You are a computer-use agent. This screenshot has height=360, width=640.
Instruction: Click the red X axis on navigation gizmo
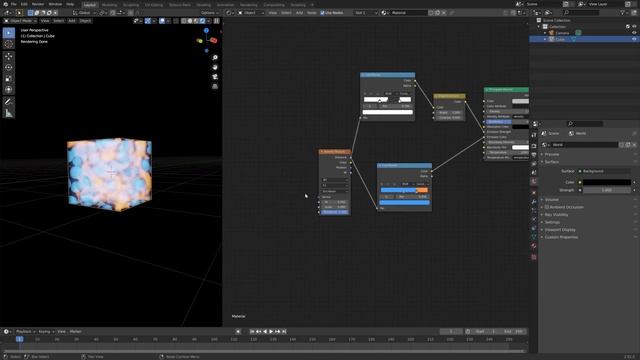tap(214, 40)
